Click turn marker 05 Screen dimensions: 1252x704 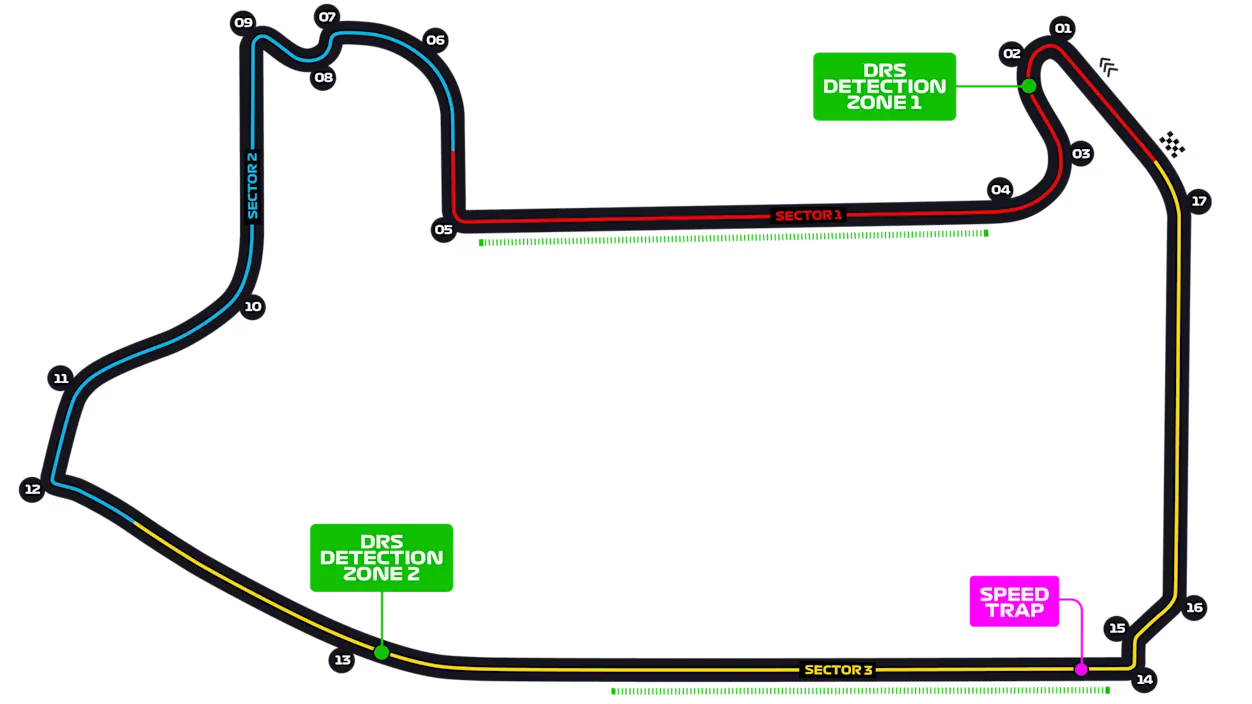(x=444, y=230)
